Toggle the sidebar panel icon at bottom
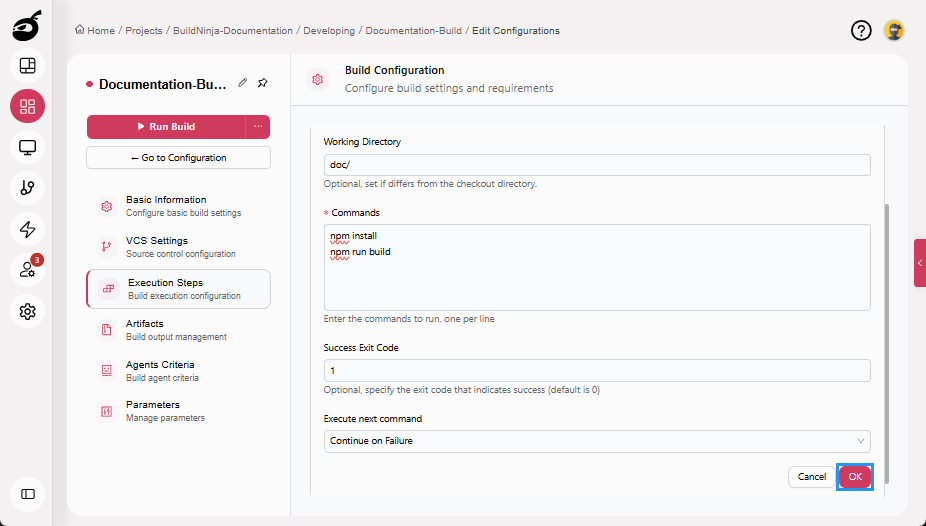 click(27, 494)
